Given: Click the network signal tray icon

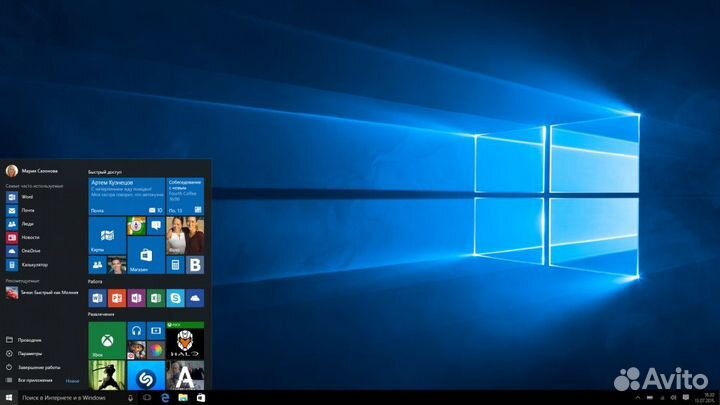Looking at the screenshot, I should point(662,398).
